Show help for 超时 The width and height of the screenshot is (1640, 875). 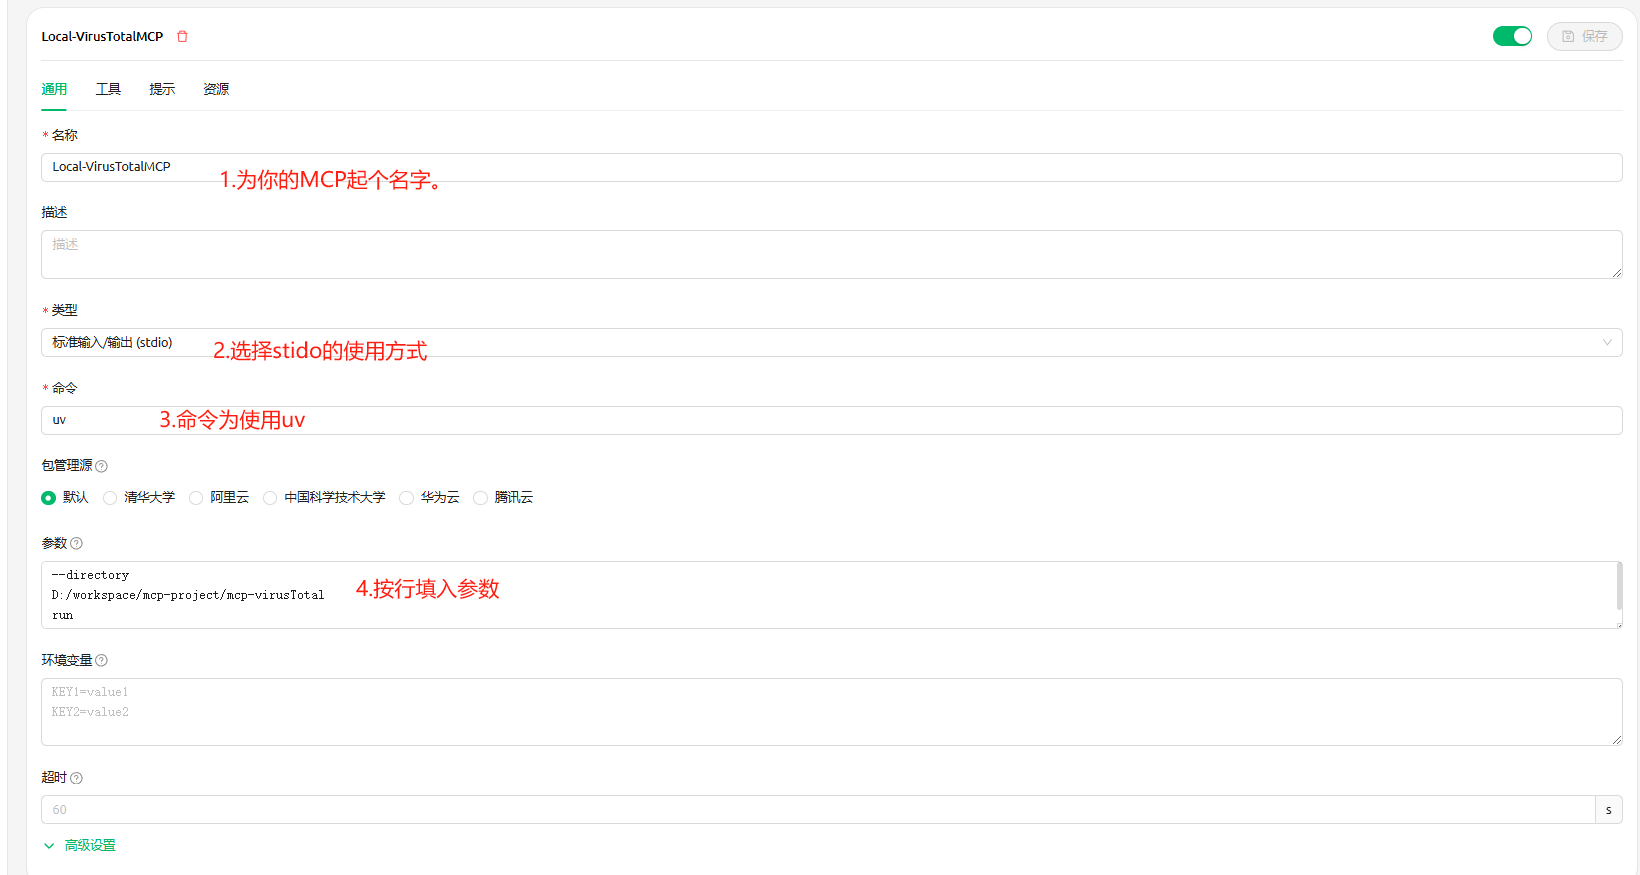click(76, 778)
